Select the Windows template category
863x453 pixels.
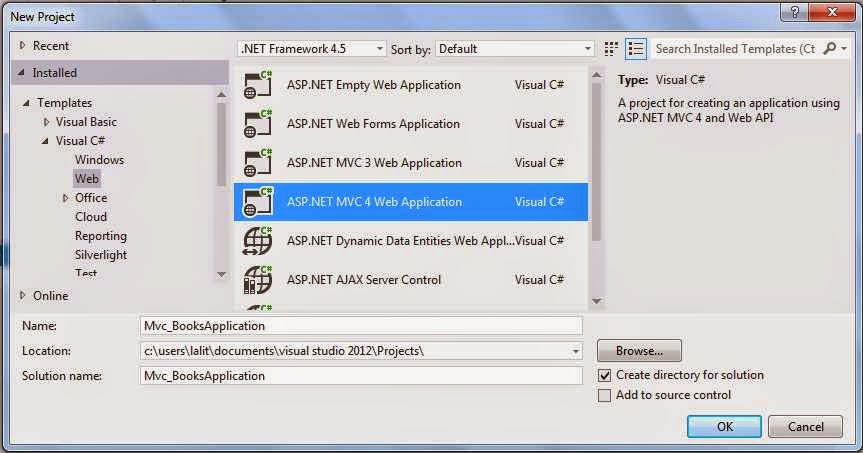click(x=99, y=160)
